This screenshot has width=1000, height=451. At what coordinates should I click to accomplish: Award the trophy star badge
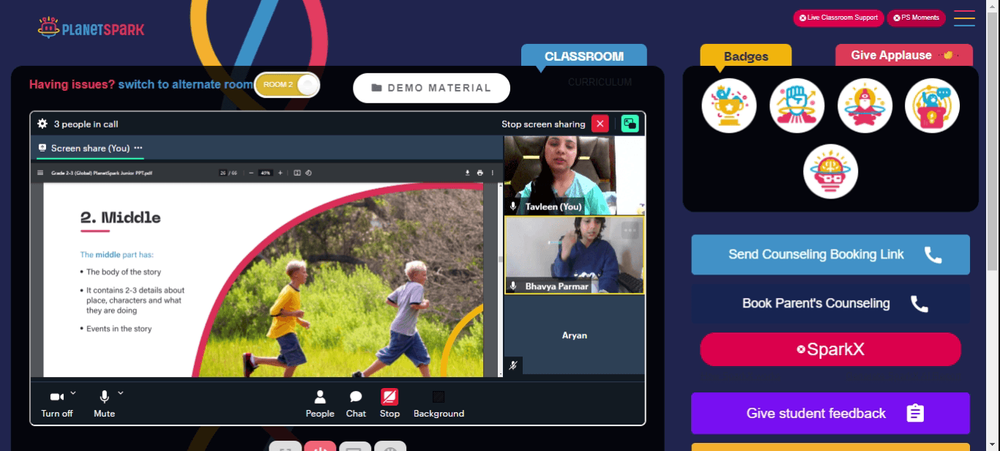(729, 105)
